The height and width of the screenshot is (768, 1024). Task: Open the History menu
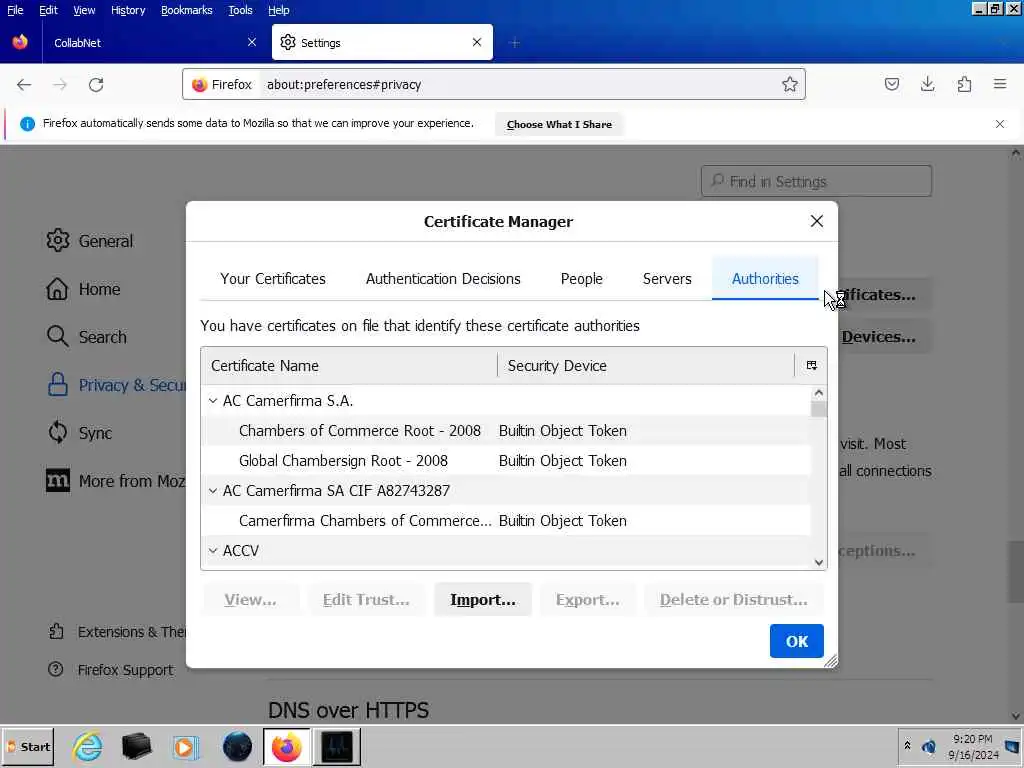coord(128,10)
